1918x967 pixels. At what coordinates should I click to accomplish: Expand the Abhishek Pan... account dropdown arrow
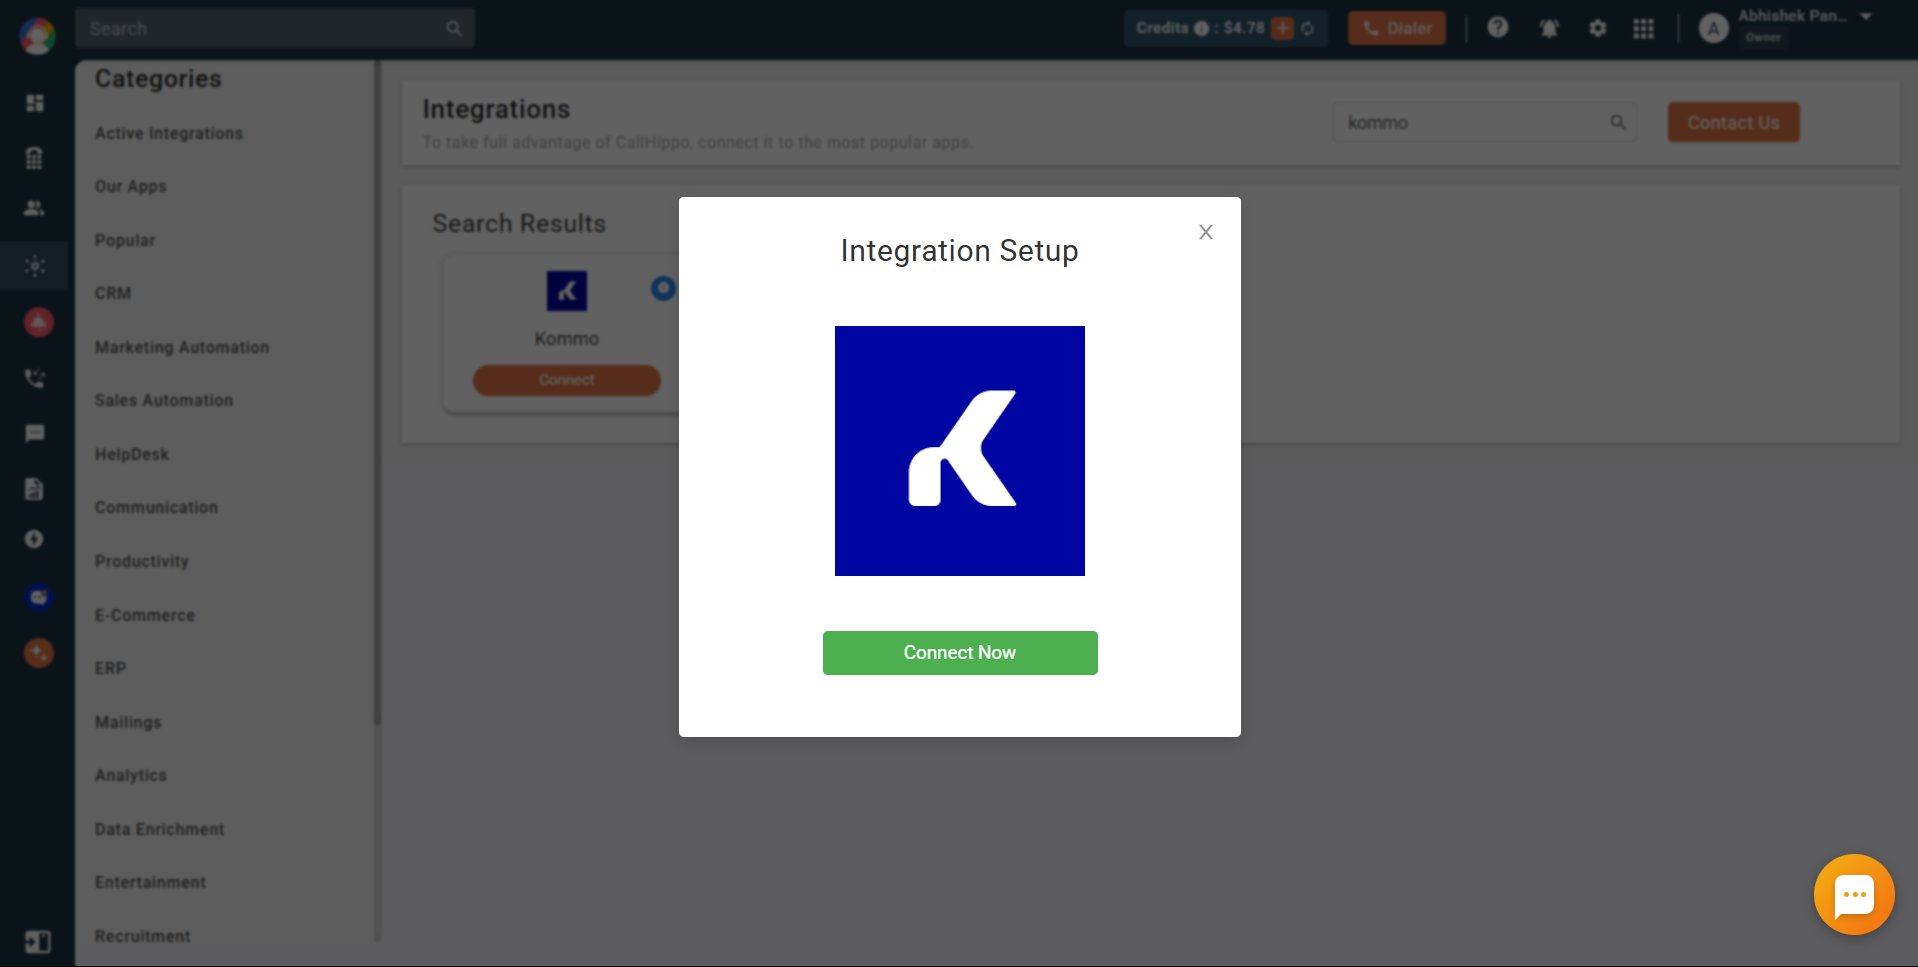[x=1866, y=16]
